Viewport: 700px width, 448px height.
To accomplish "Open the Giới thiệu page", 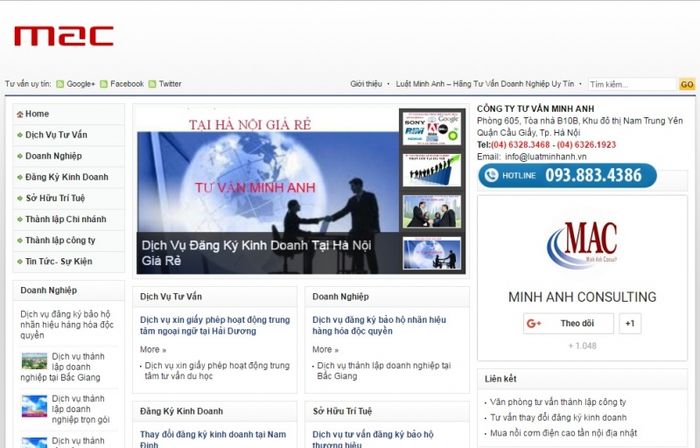I will point(366,84).
